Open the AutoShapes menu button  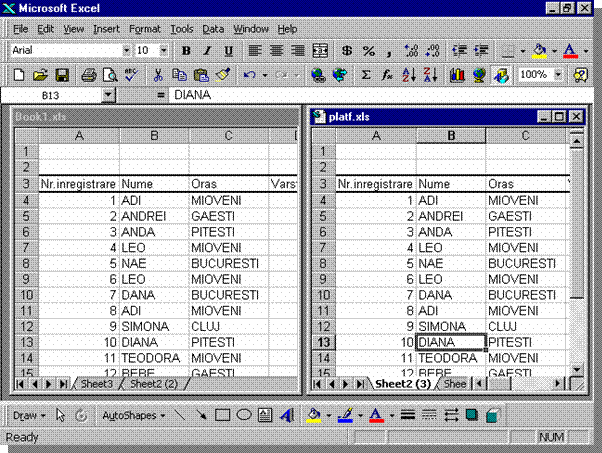[133, 415]
